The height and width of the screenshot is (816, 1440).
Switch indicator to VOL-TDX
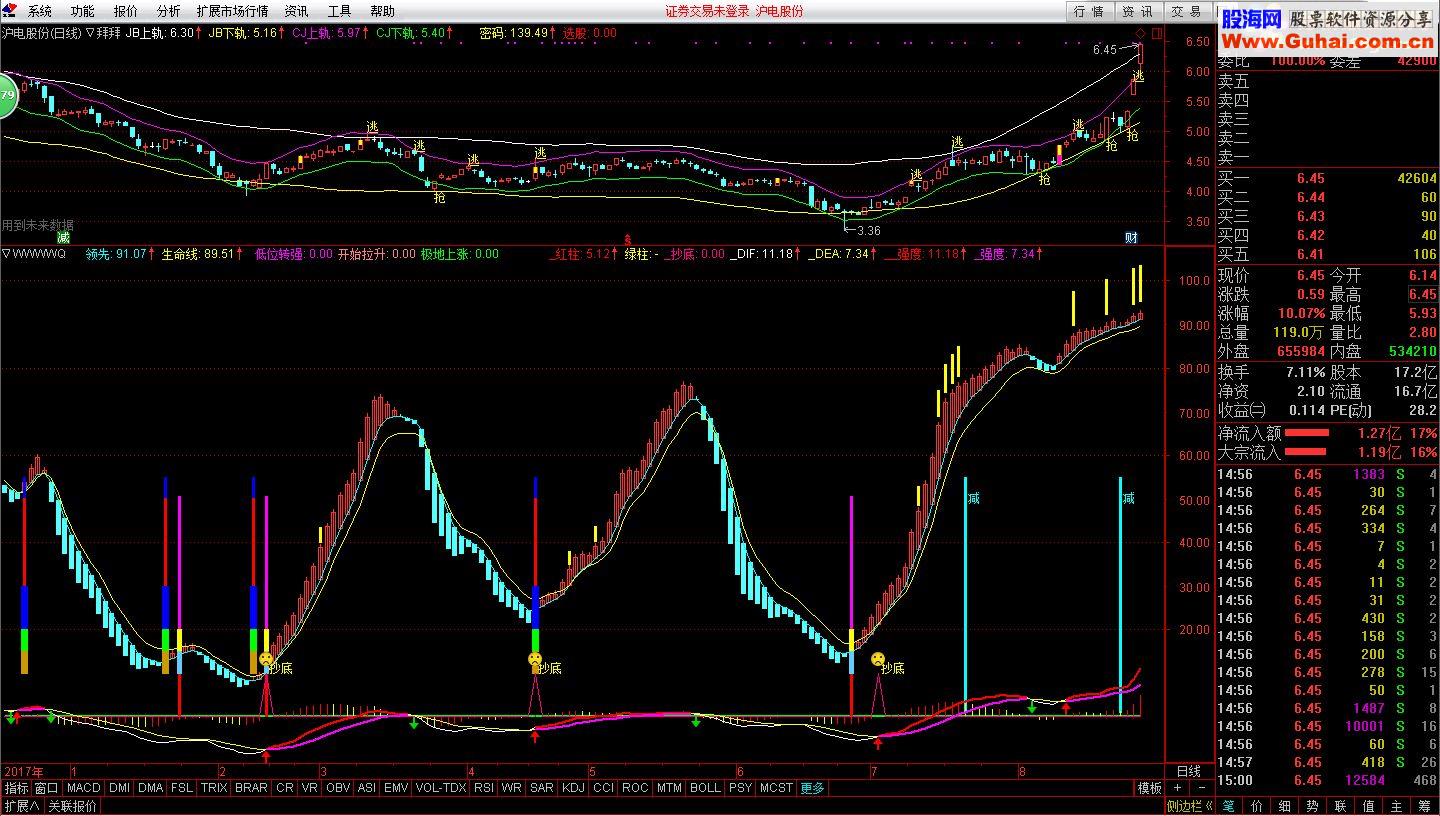[441, 788]
